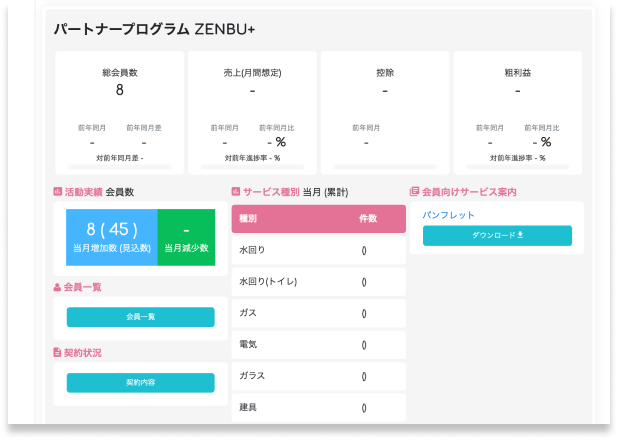The width and height of the screenshot is (618, 440).
Task: Open the 会員一覧 member list button
Action: point(141,317)
